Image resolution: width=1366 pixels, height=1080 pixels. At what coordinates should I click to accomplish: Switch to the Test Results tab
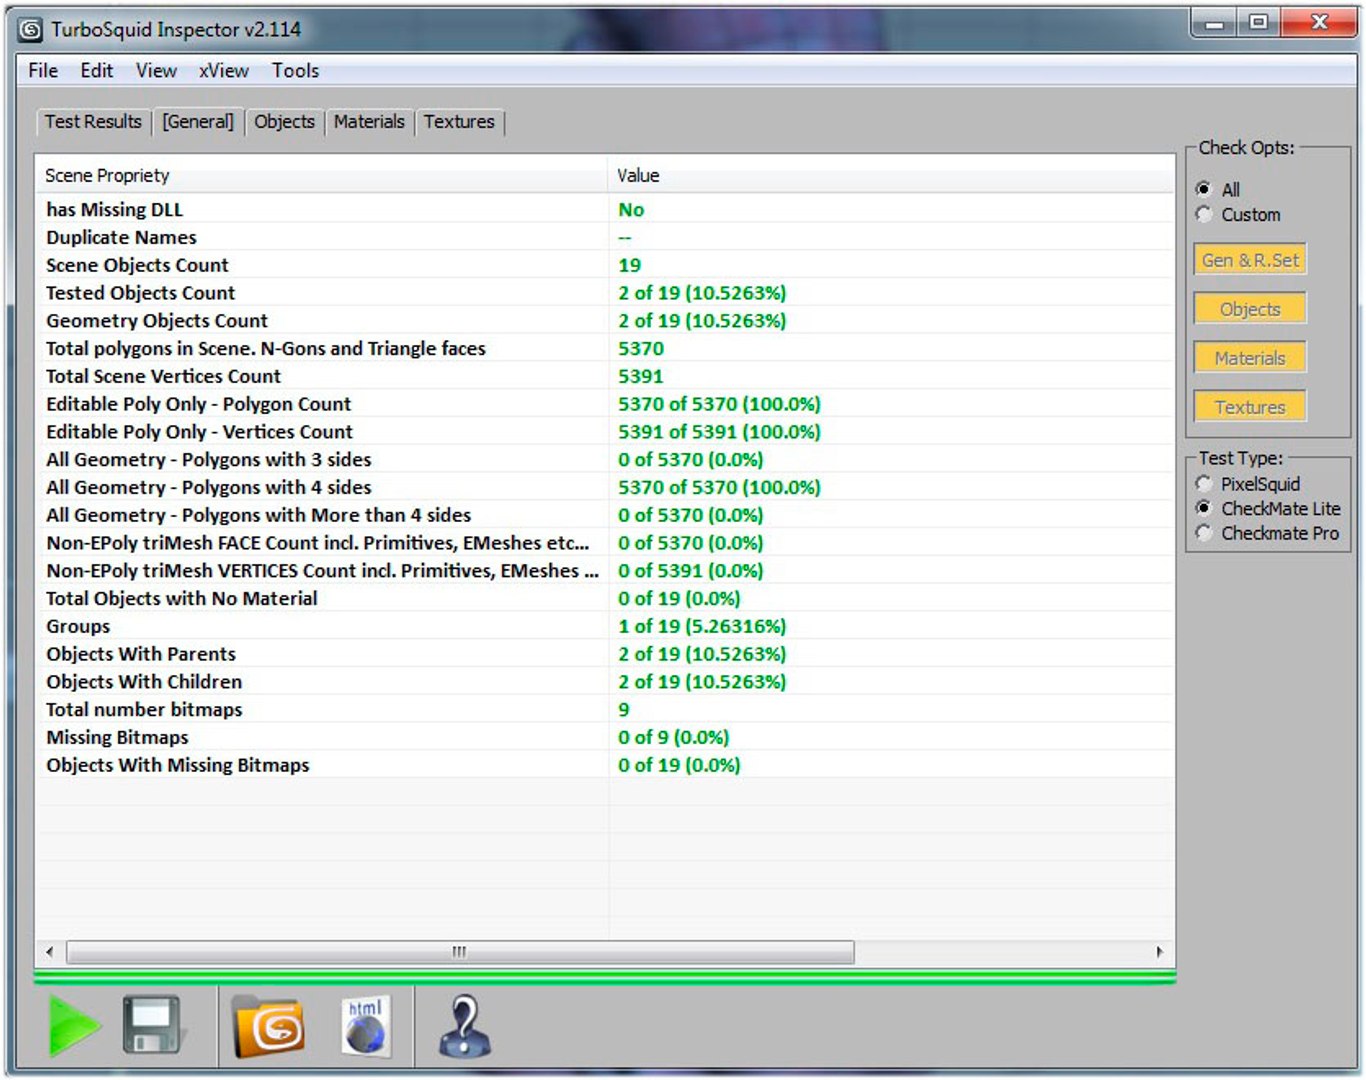(x=93, y=122)
